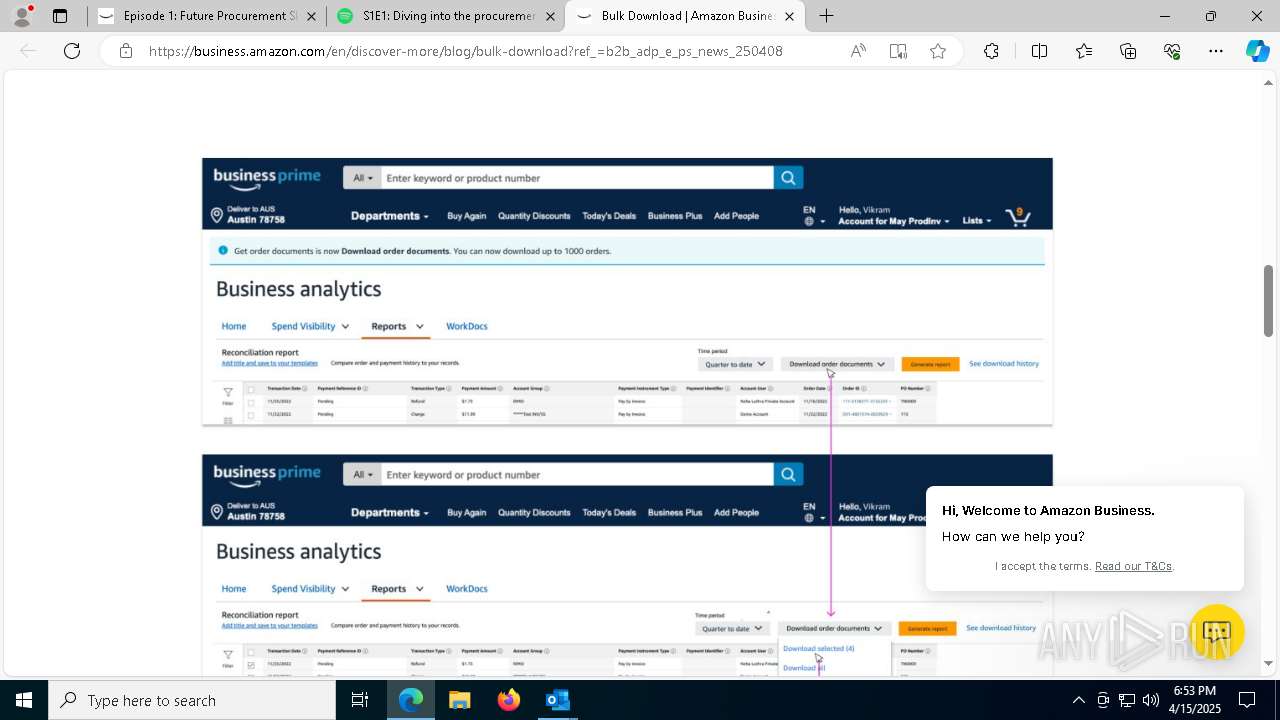Open File Explorer from the taskbar
Screen dimensions: 1280x720
(x=460, y=700)
